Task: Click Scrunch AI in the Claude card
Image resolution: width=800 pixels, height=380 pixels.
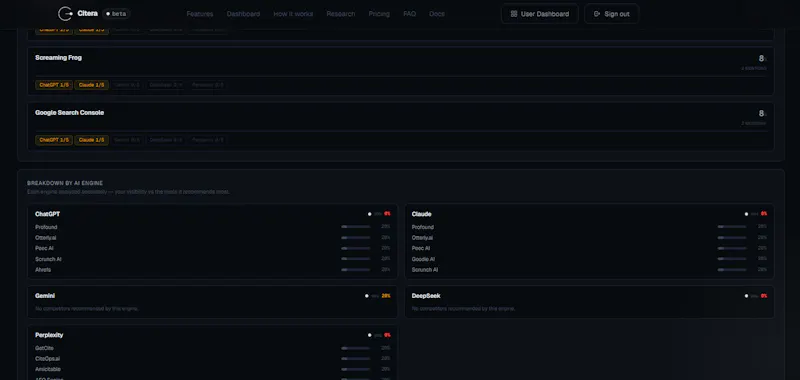Action: pyautogui.click(x=425, y=270)
